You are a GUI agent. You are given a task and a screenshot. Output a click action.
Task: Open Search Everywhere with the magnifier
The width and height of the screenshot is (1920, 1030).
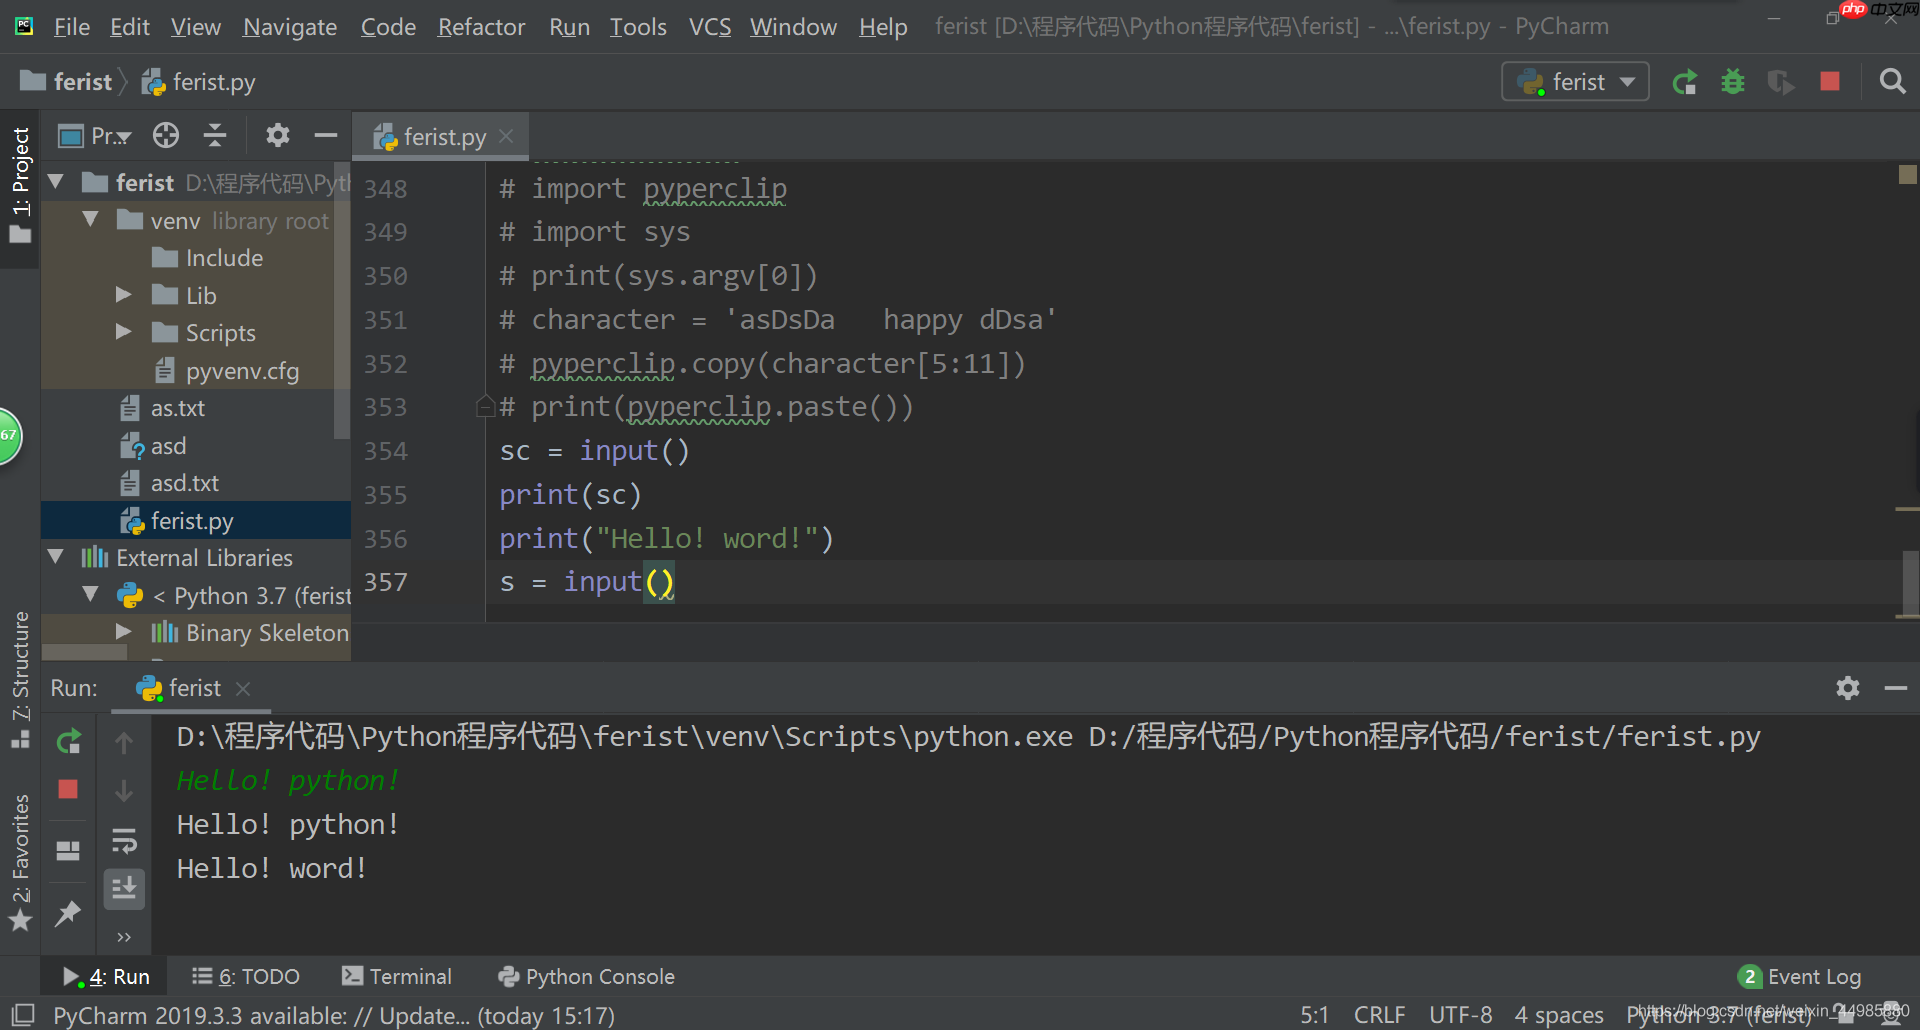click(1892, 81)
